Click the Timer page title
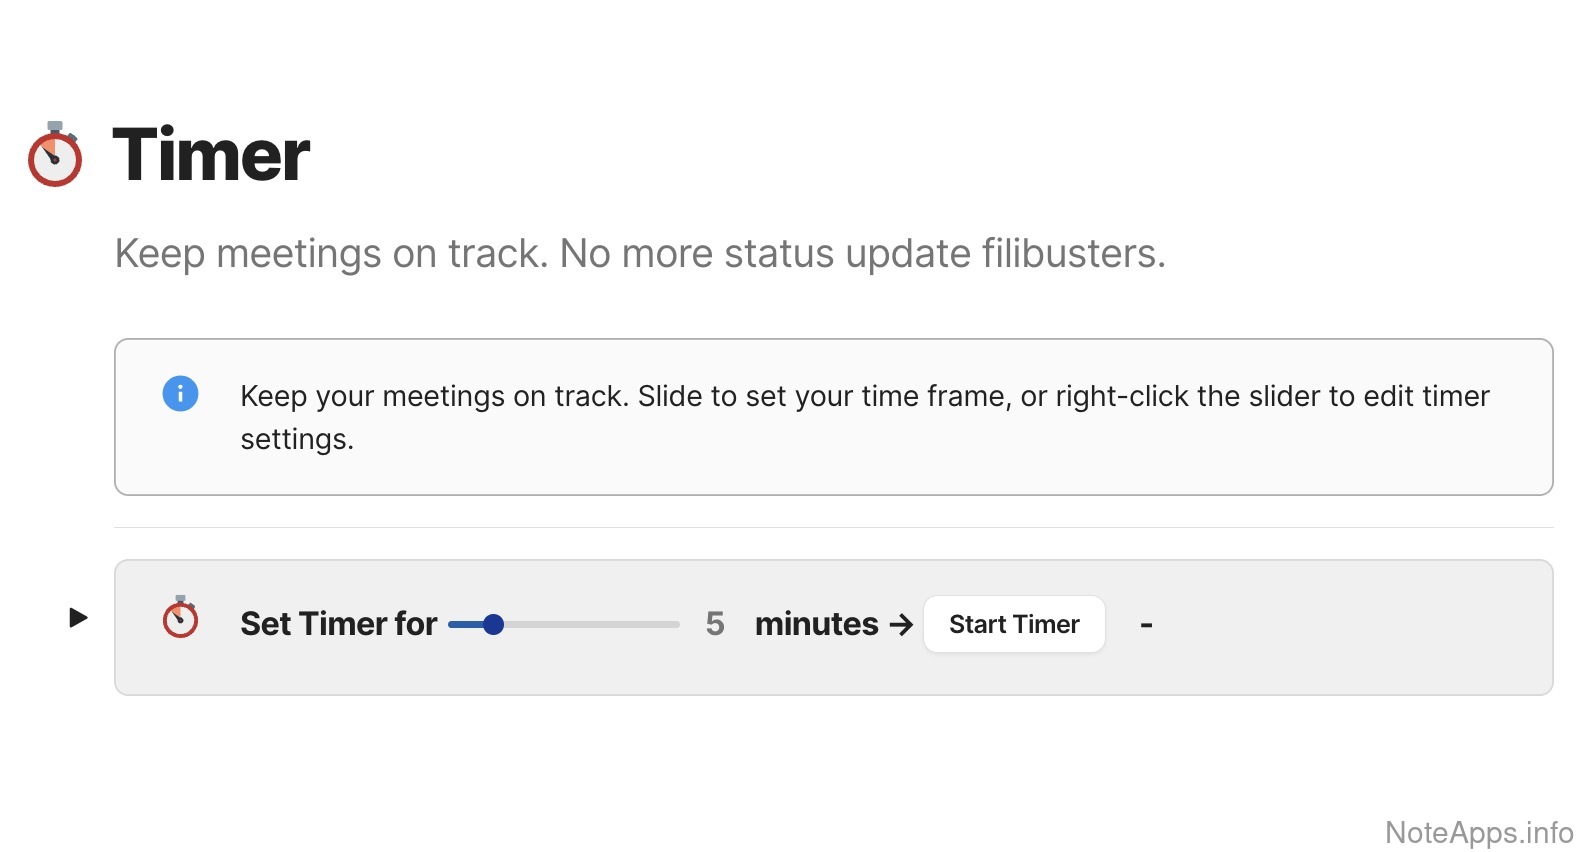 211,156
